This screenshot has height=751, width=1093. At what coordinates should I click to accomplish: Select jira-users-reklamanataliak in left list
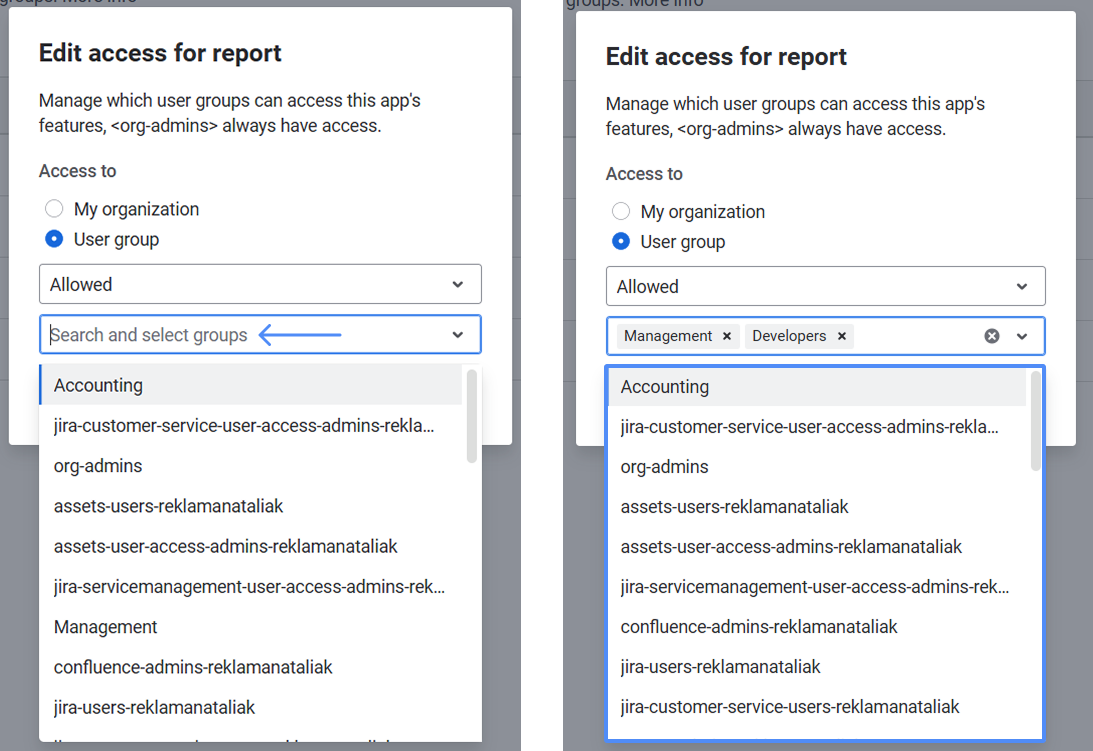[154, 707]
